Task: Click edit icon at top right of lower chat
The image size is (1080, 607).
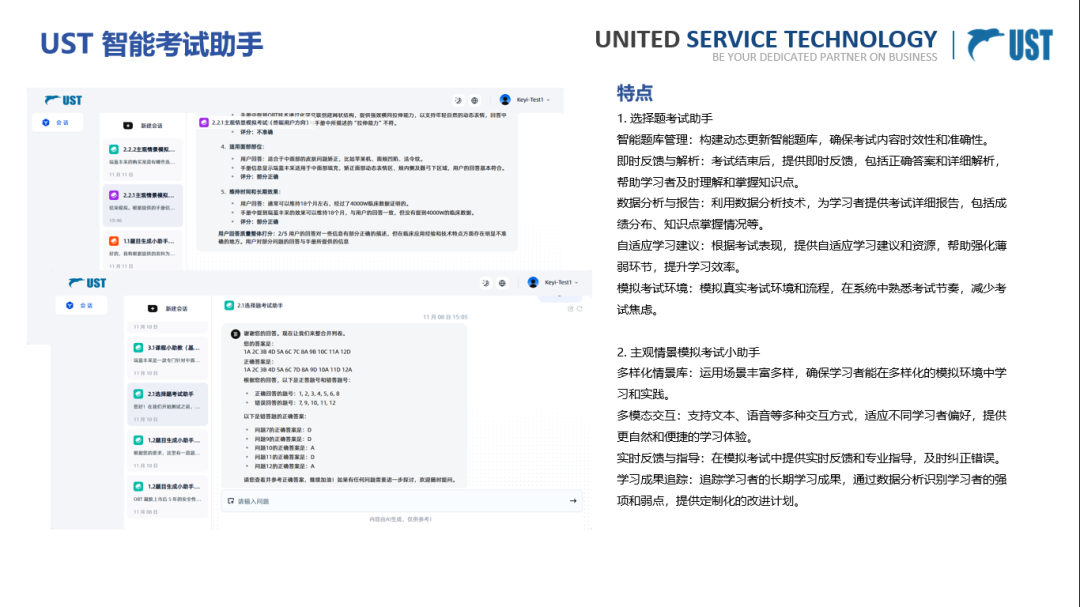Action: coord(570,309)
